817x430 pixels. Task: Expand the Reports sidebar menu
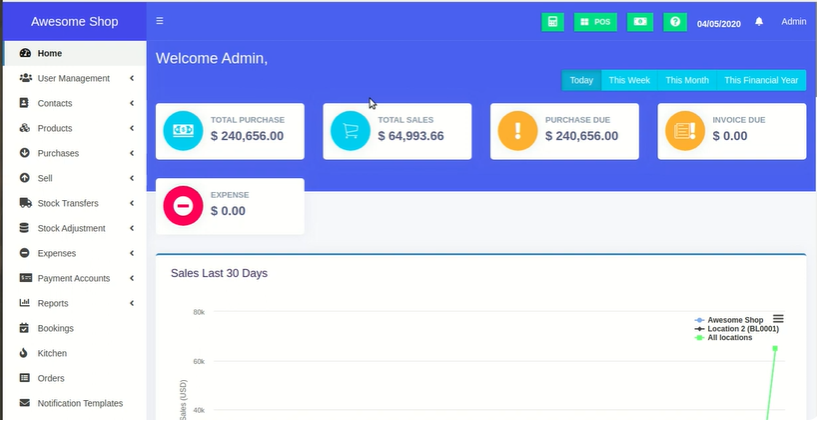pyautogui.click(x=54, y=303)
